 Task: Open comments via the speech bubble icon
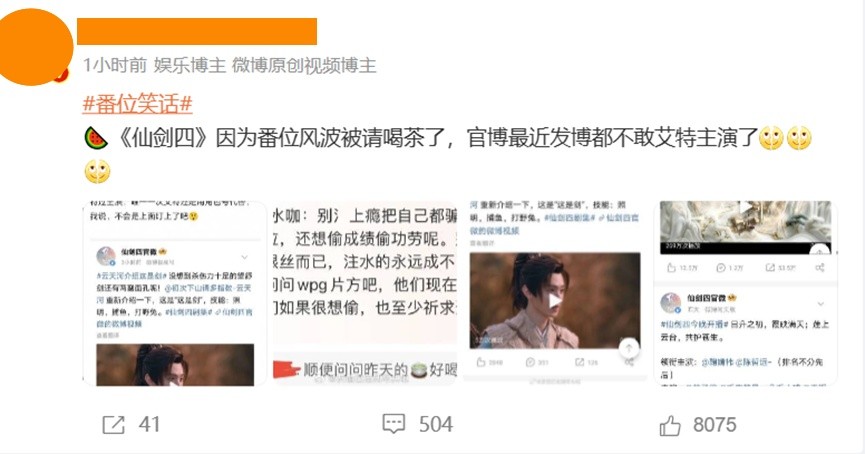pos(393,424)
